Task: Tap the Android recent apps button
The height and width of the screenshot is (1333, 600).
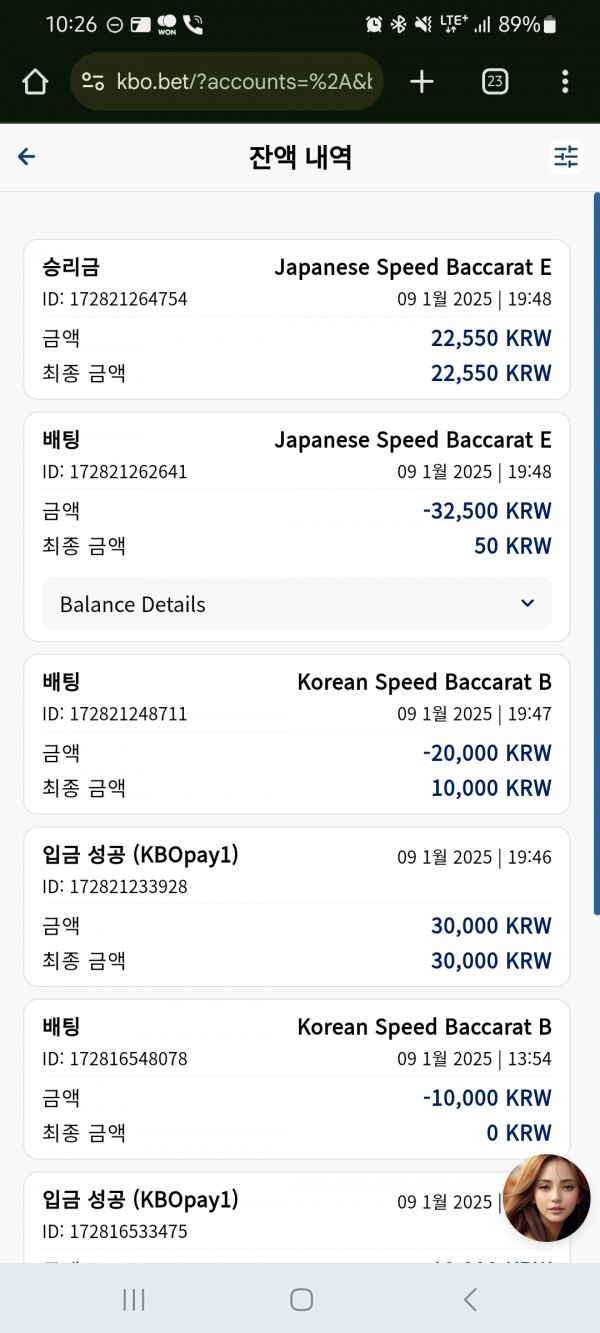Action: [133, 1299]
